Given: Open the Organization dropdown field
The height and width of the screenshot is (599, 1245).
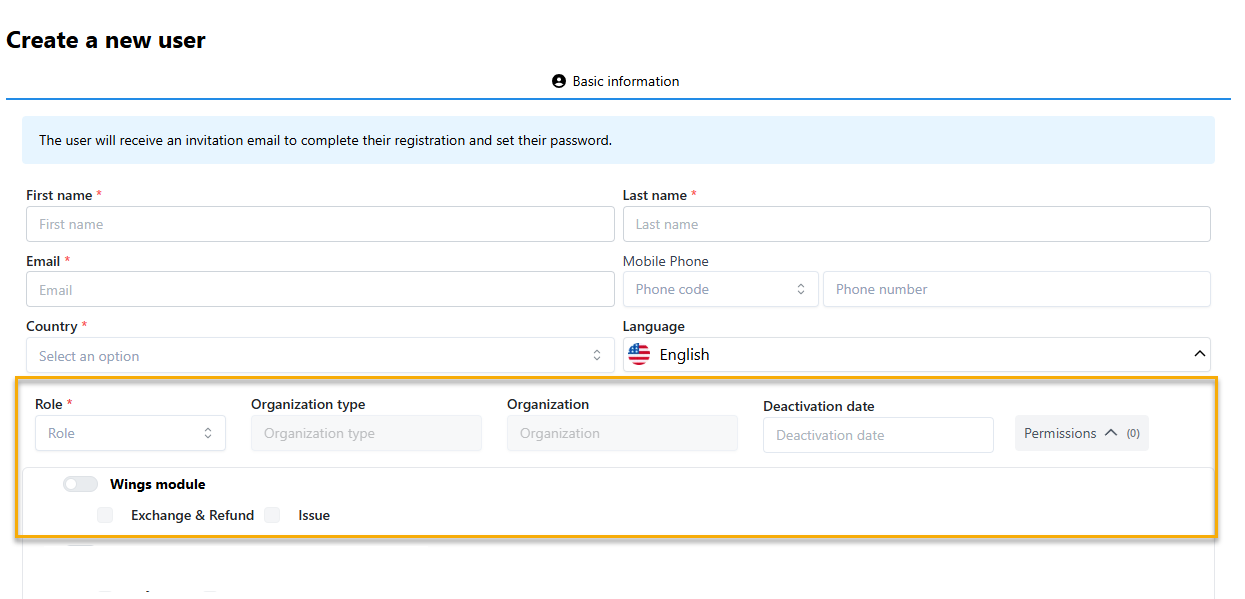Looking at the screenshot, I should coord(622,433).
